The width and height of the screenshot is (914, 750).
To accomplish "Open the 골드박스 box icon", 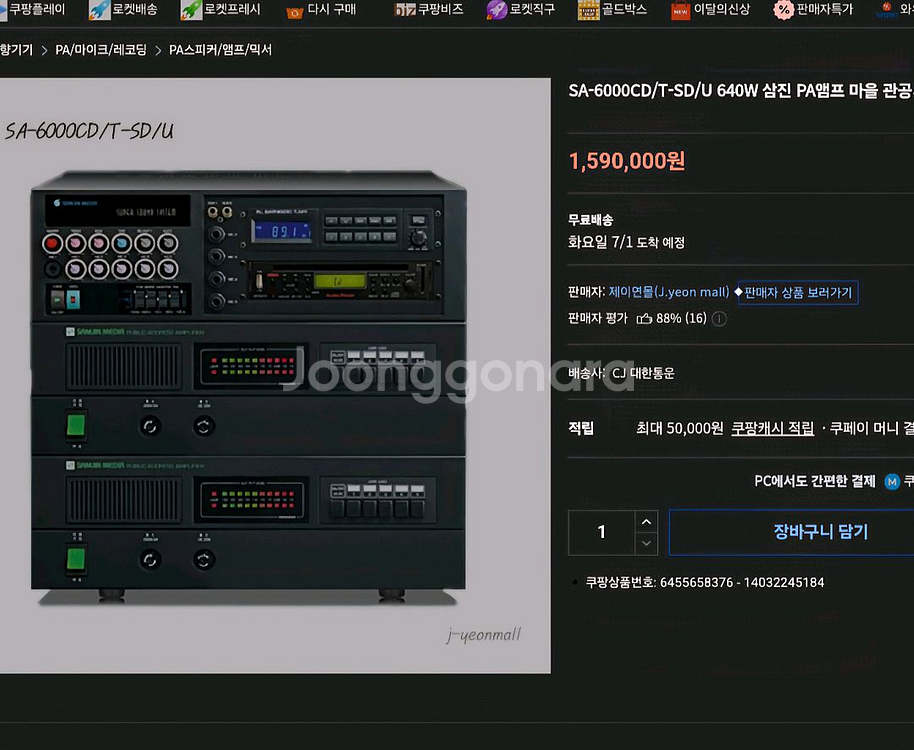I will (589, 10).
